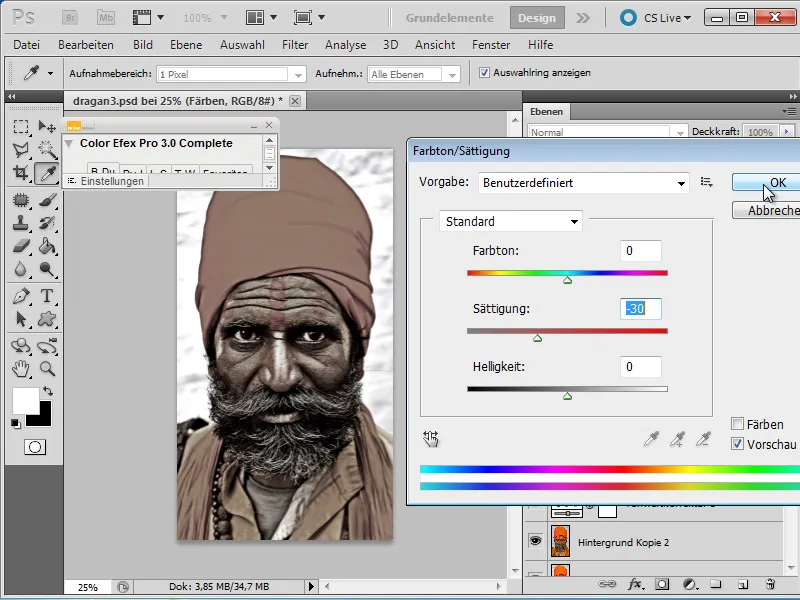Toggle the Vorschau checkbox
800x600 pixels.
pos(737,444)
